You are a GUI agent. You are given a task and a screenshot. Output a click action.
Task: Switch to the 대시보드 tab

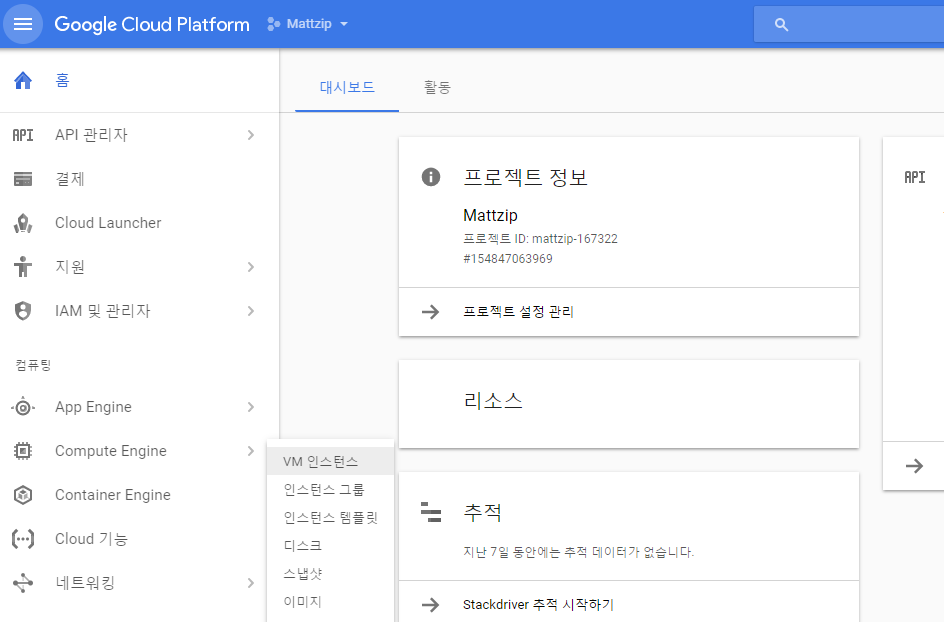pyautogui.click(x=347, y=87)
